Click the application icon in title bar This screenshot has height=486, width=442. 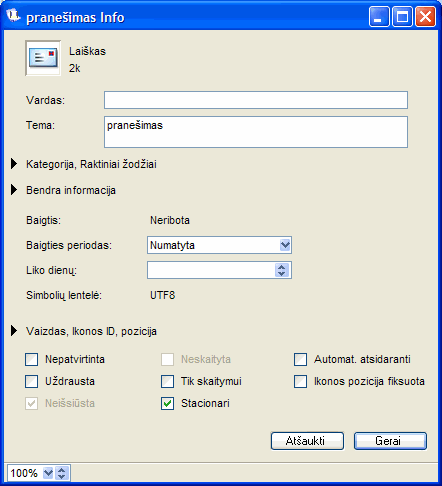pyautogui.click(x=14, y=16)
